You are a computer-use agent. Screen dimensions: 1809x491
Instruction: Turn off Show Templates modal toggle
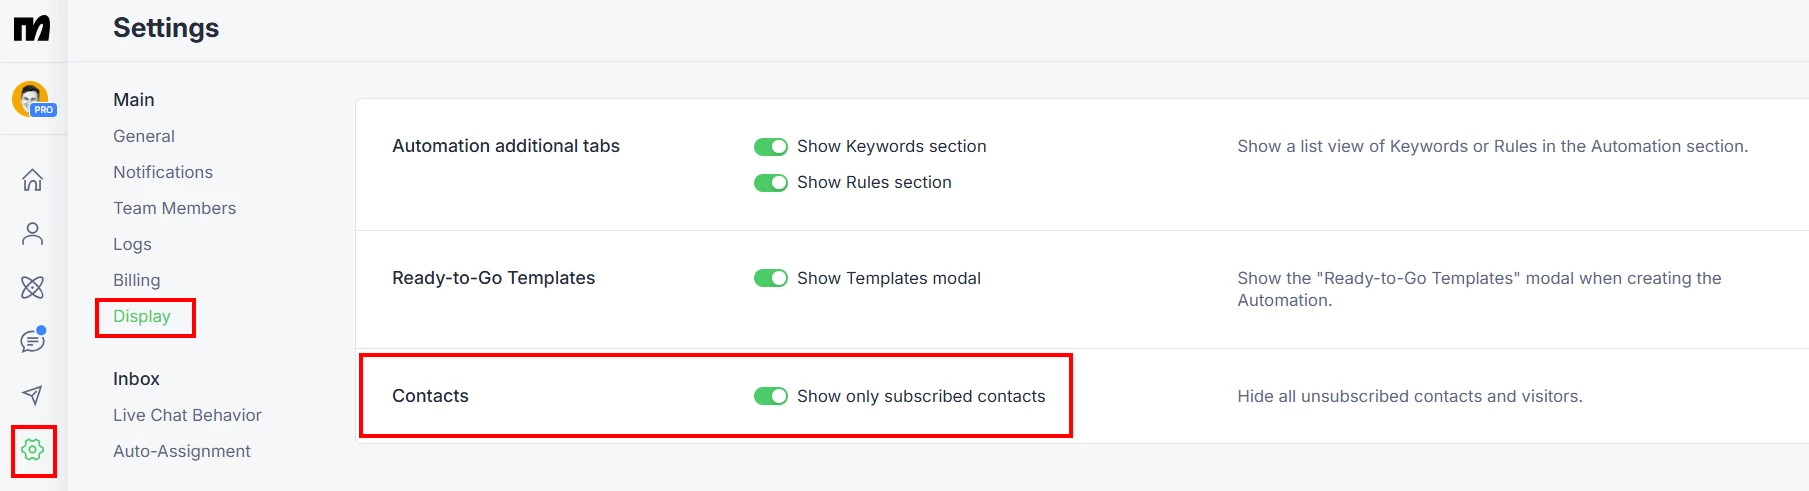click(x=770, y=278)
